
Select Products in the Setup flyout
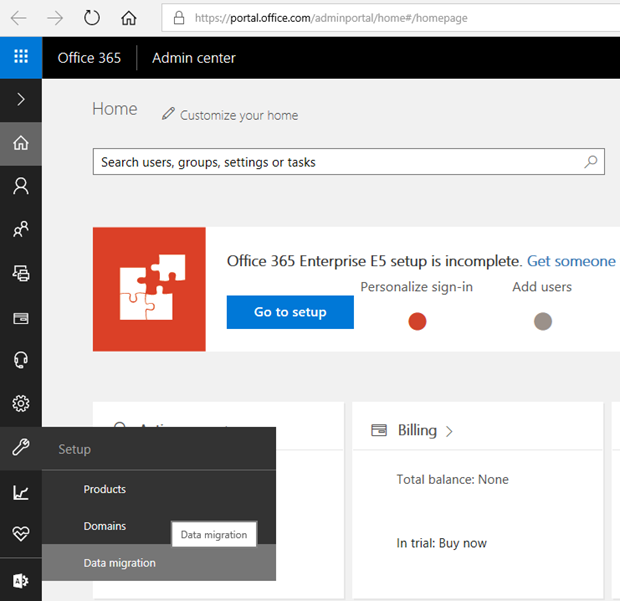104,489
